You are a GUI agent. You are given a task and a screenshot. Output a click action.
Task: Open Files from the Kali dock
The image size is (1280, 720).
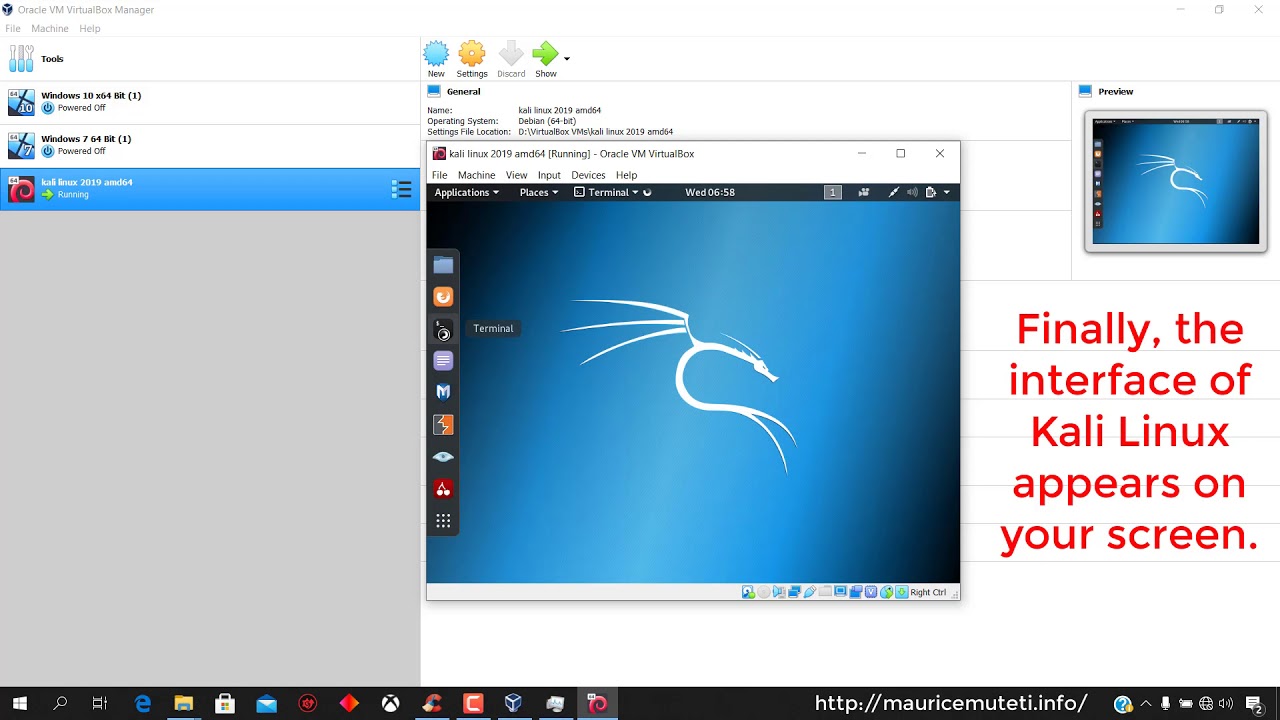pos(443,265)
